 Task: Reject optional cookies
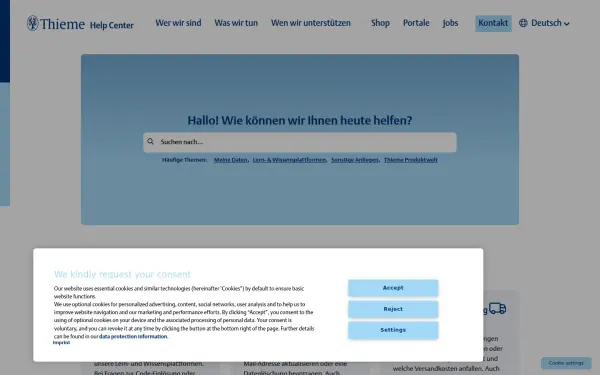(393, 309)
